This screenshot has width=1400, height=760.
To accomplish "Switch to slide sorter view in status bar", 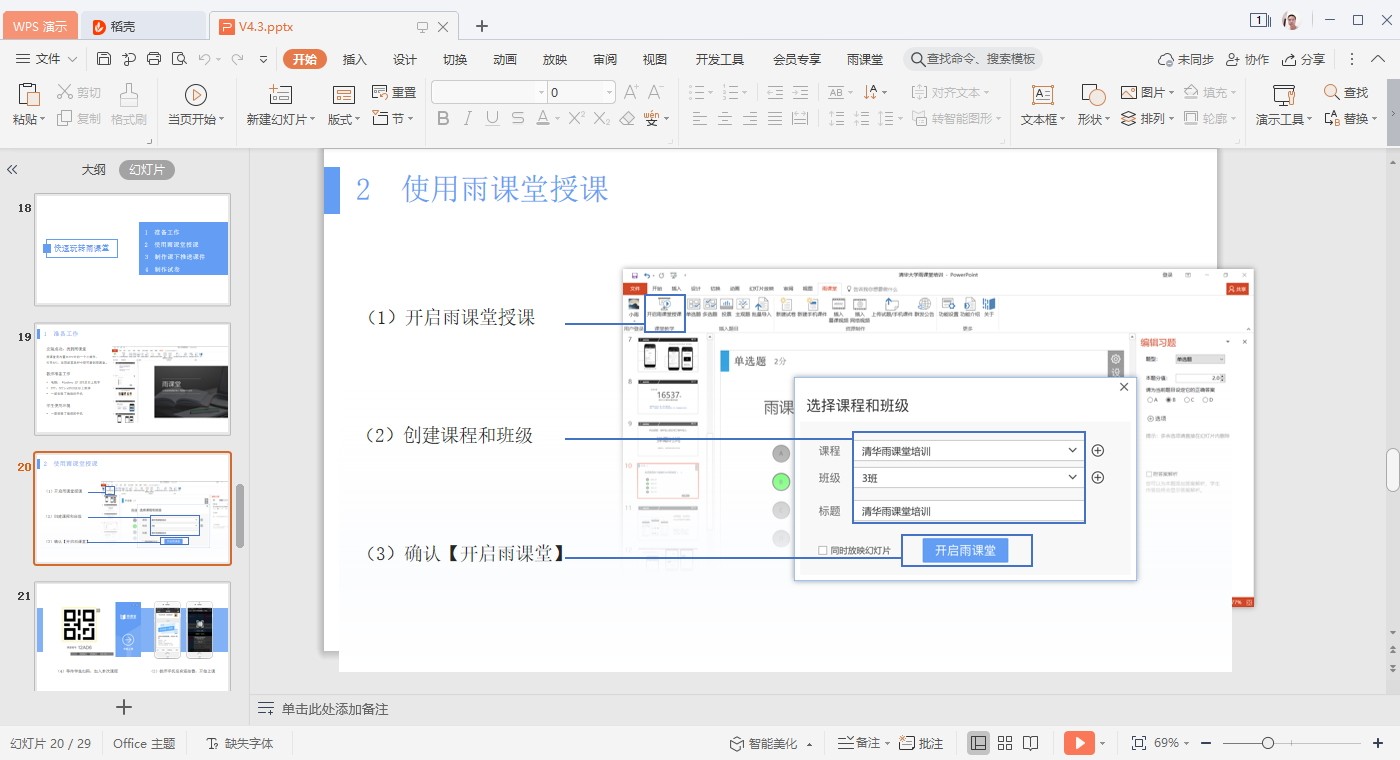I will point(1005,743).
